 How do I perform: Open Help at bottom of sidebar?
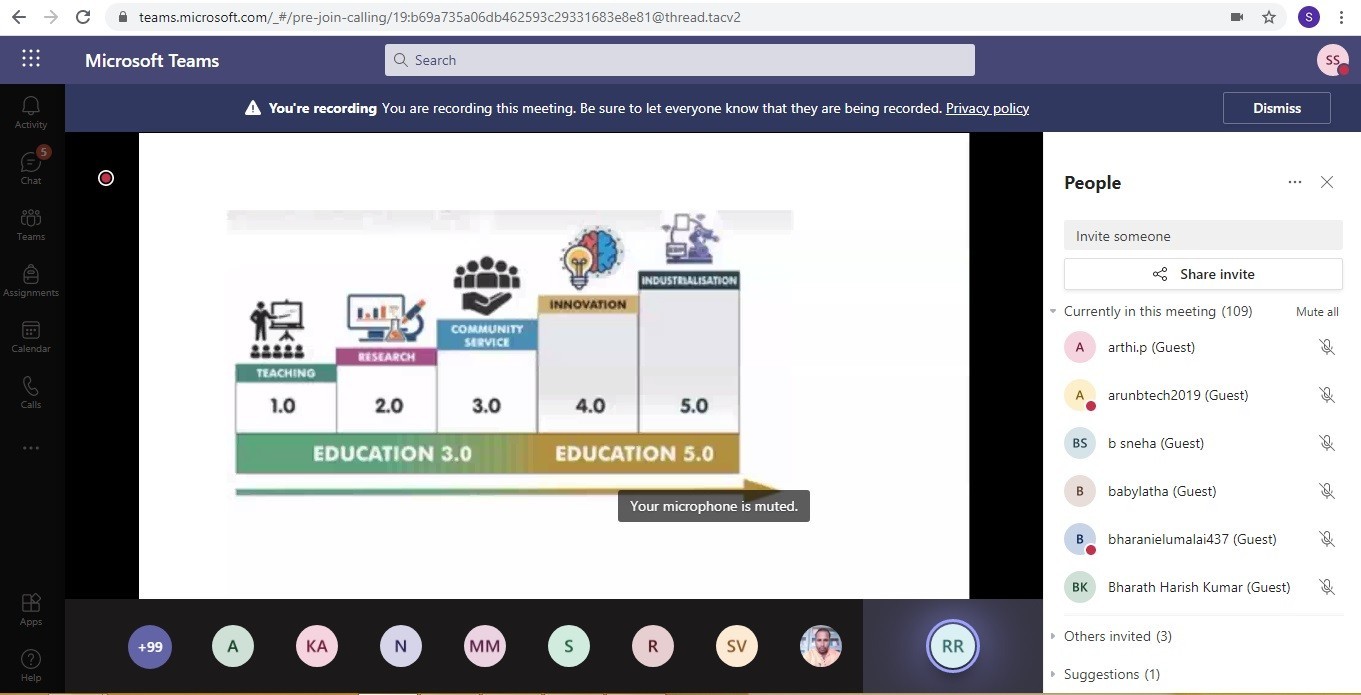31,664
